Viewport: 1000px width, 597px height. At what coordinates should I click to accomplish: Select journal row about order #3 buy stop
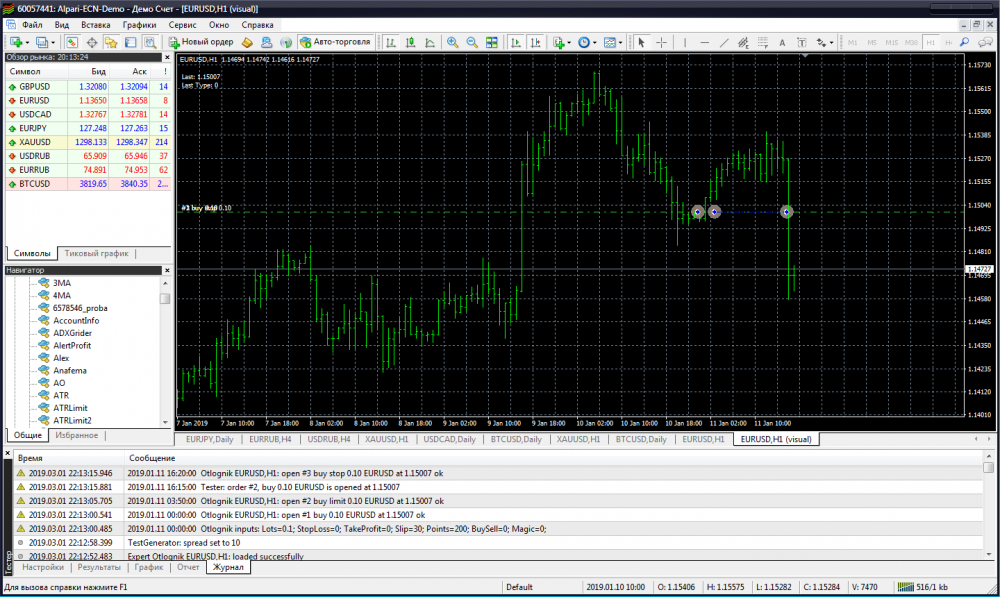pyautogui.click(x=498, y=473)
